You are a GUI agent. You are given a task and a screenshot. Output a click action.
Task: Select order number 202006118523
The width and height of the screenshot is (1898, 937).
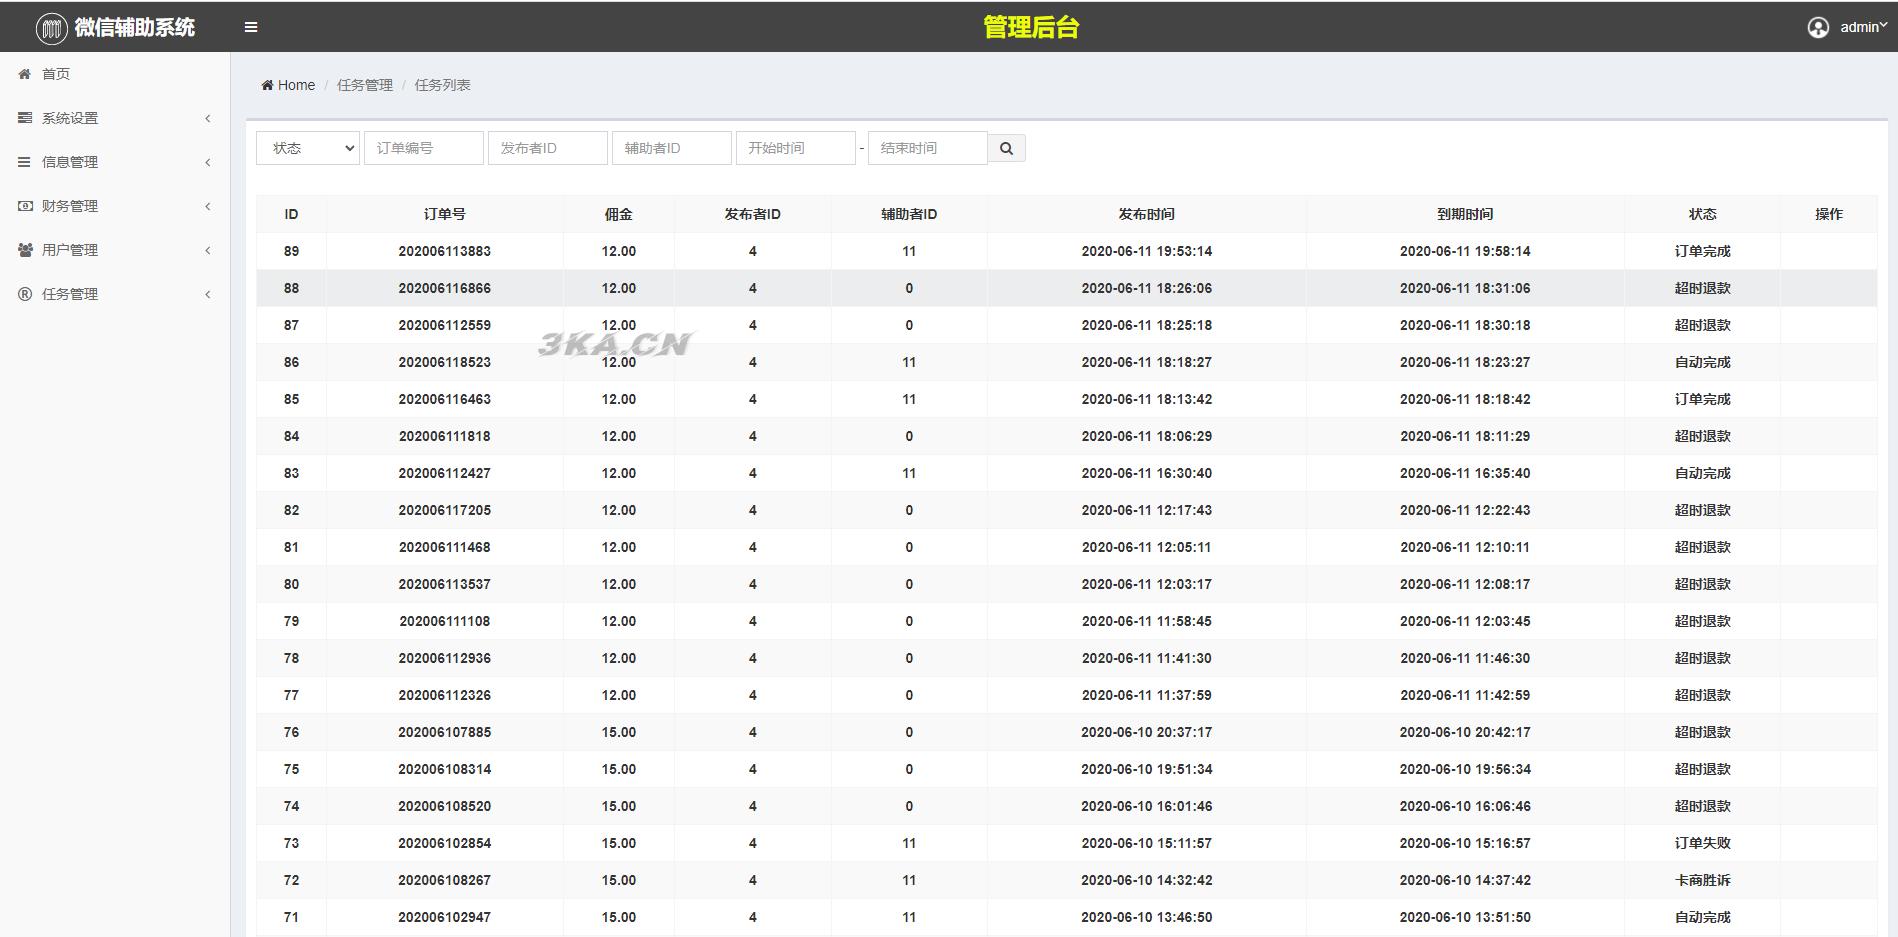pyautogui.click(x=445, y=362)
